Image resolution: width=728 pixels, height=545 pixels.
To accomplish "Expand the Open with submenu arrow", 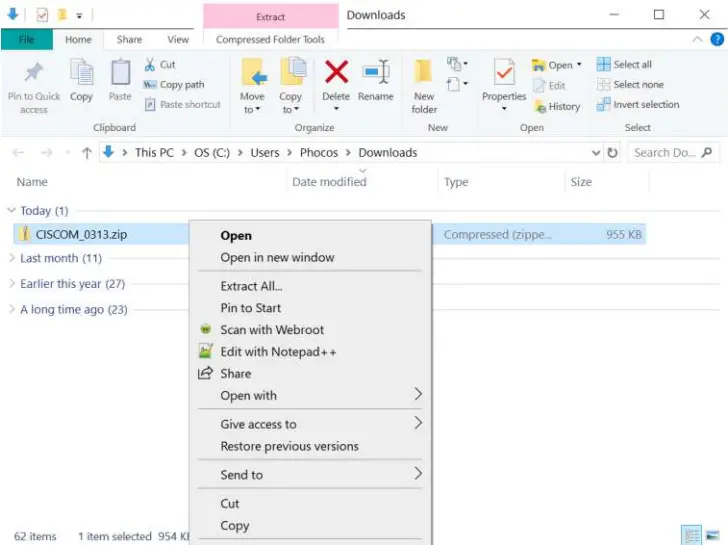I will 418,395.
